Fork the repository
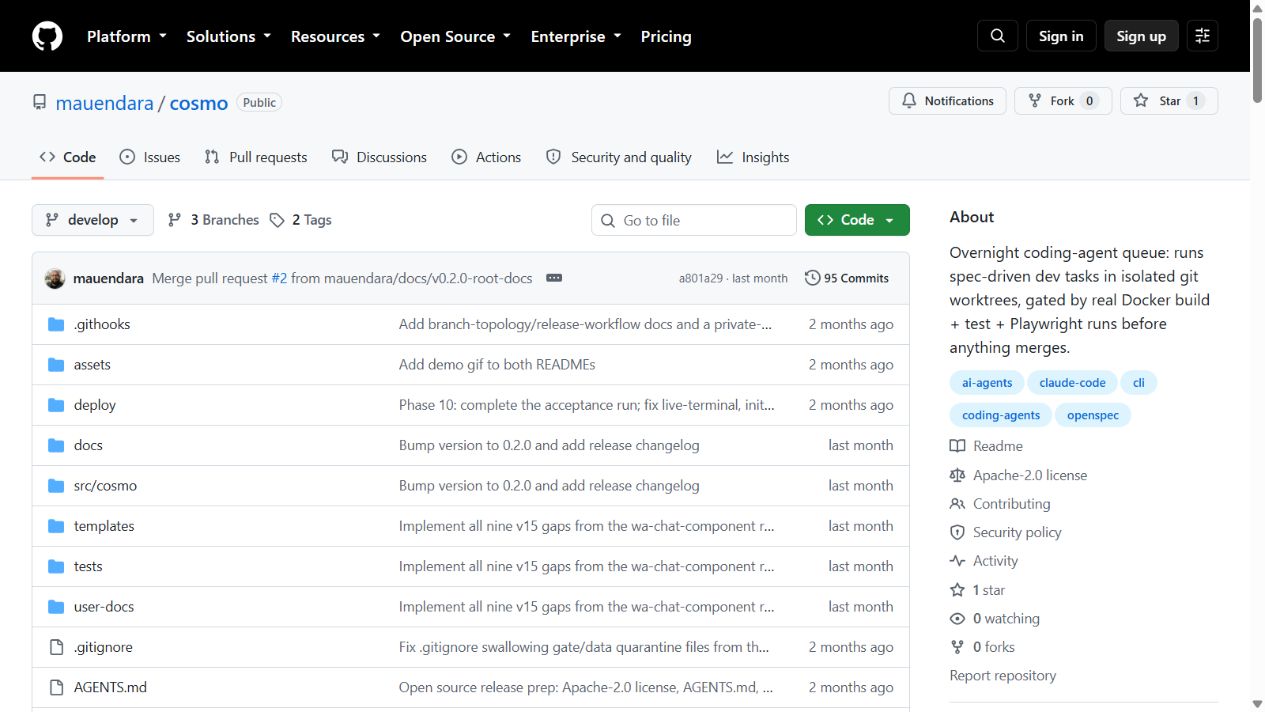Screen dimensions: 1265x712 pos(1063,101)
